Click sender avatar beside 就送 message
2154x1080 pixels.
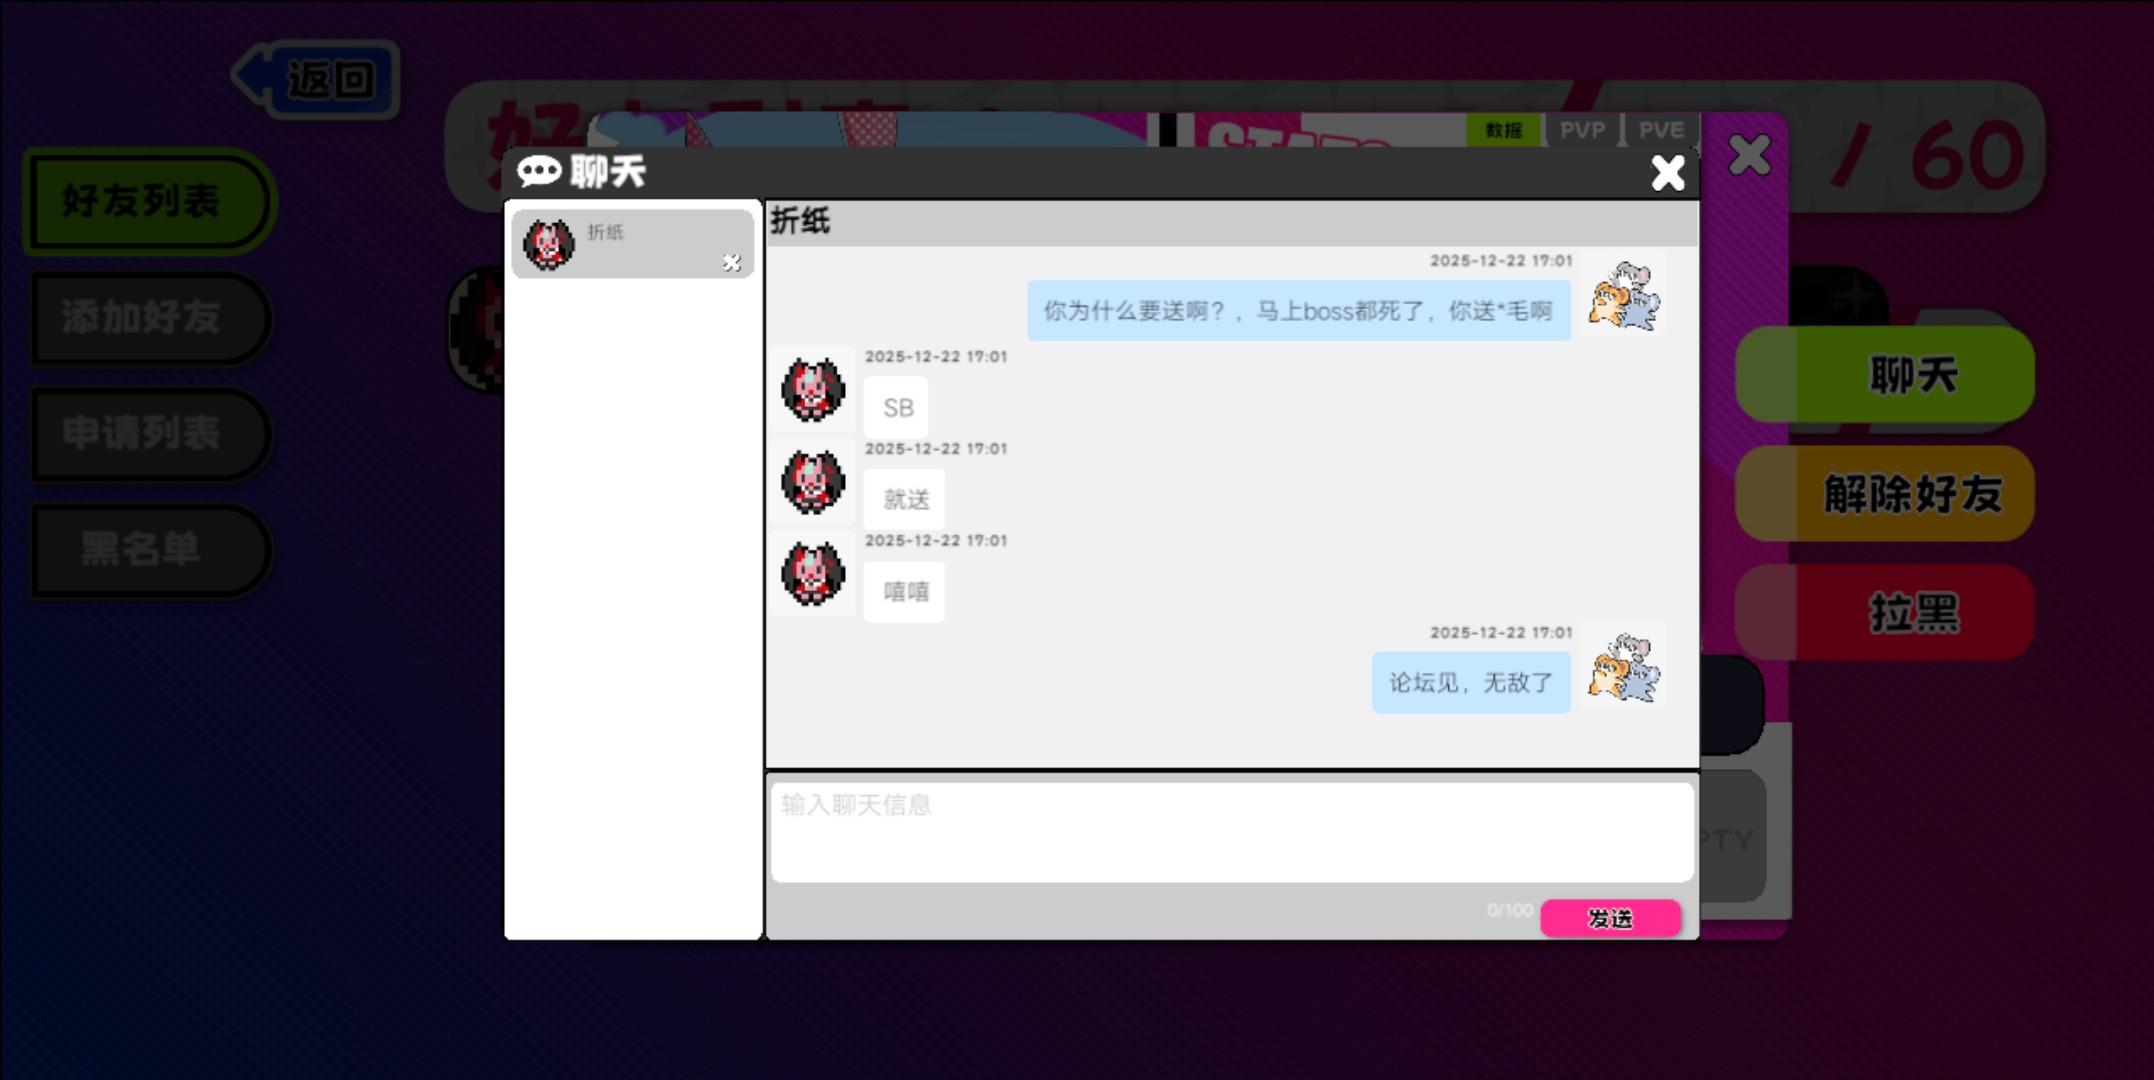tap(813, 481)
